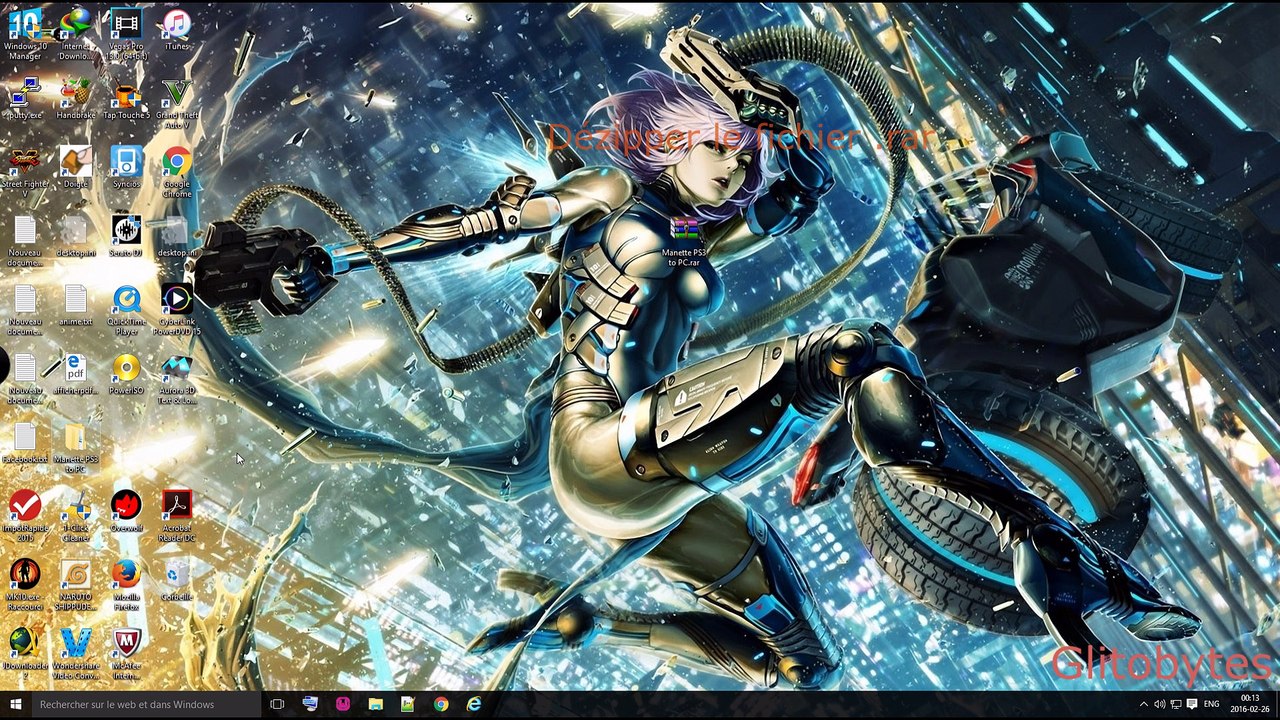Select the Acrobat Reader DC shortcut
The width and height of the screenshot is (1280, 720).
click(x=177, y=516)
